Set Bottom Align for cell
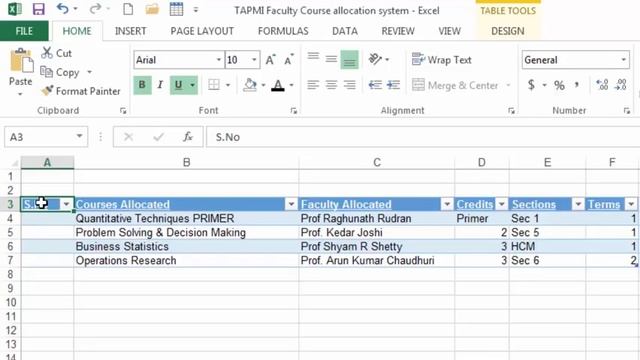This screenshot has height=360, width=640. point(349,60)
